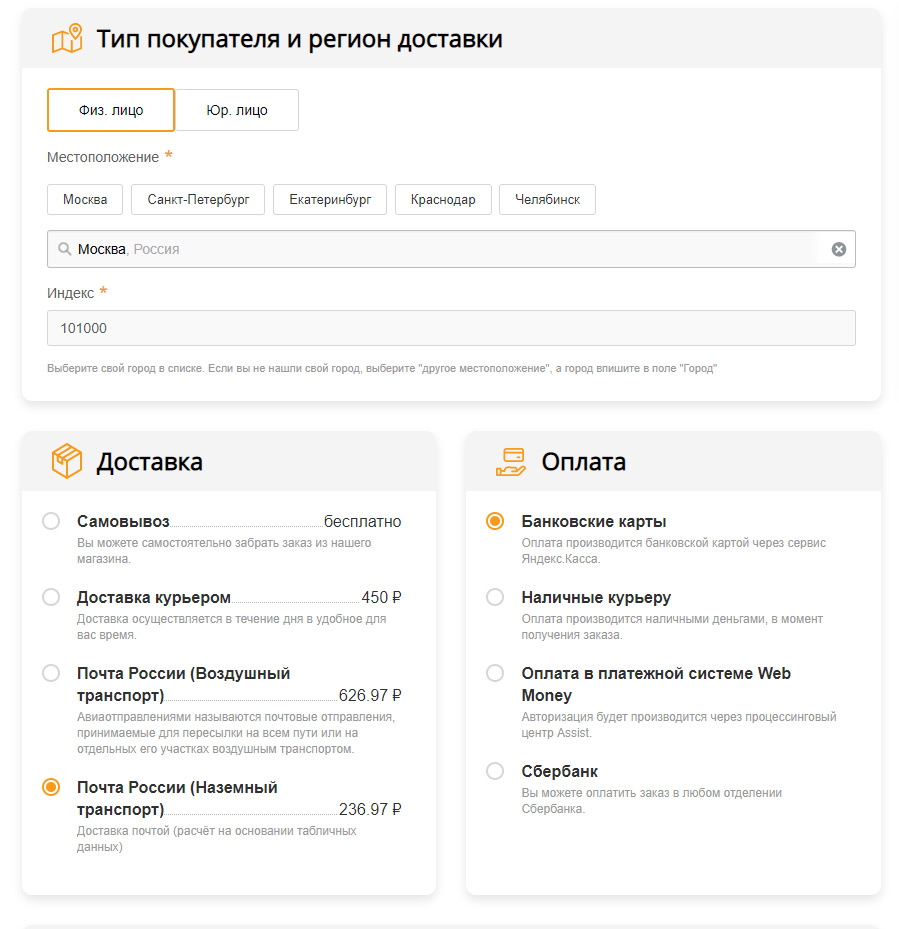Click the Индекс postal code field
Viewport: 899px width, 929px height.
pos(451,327)
